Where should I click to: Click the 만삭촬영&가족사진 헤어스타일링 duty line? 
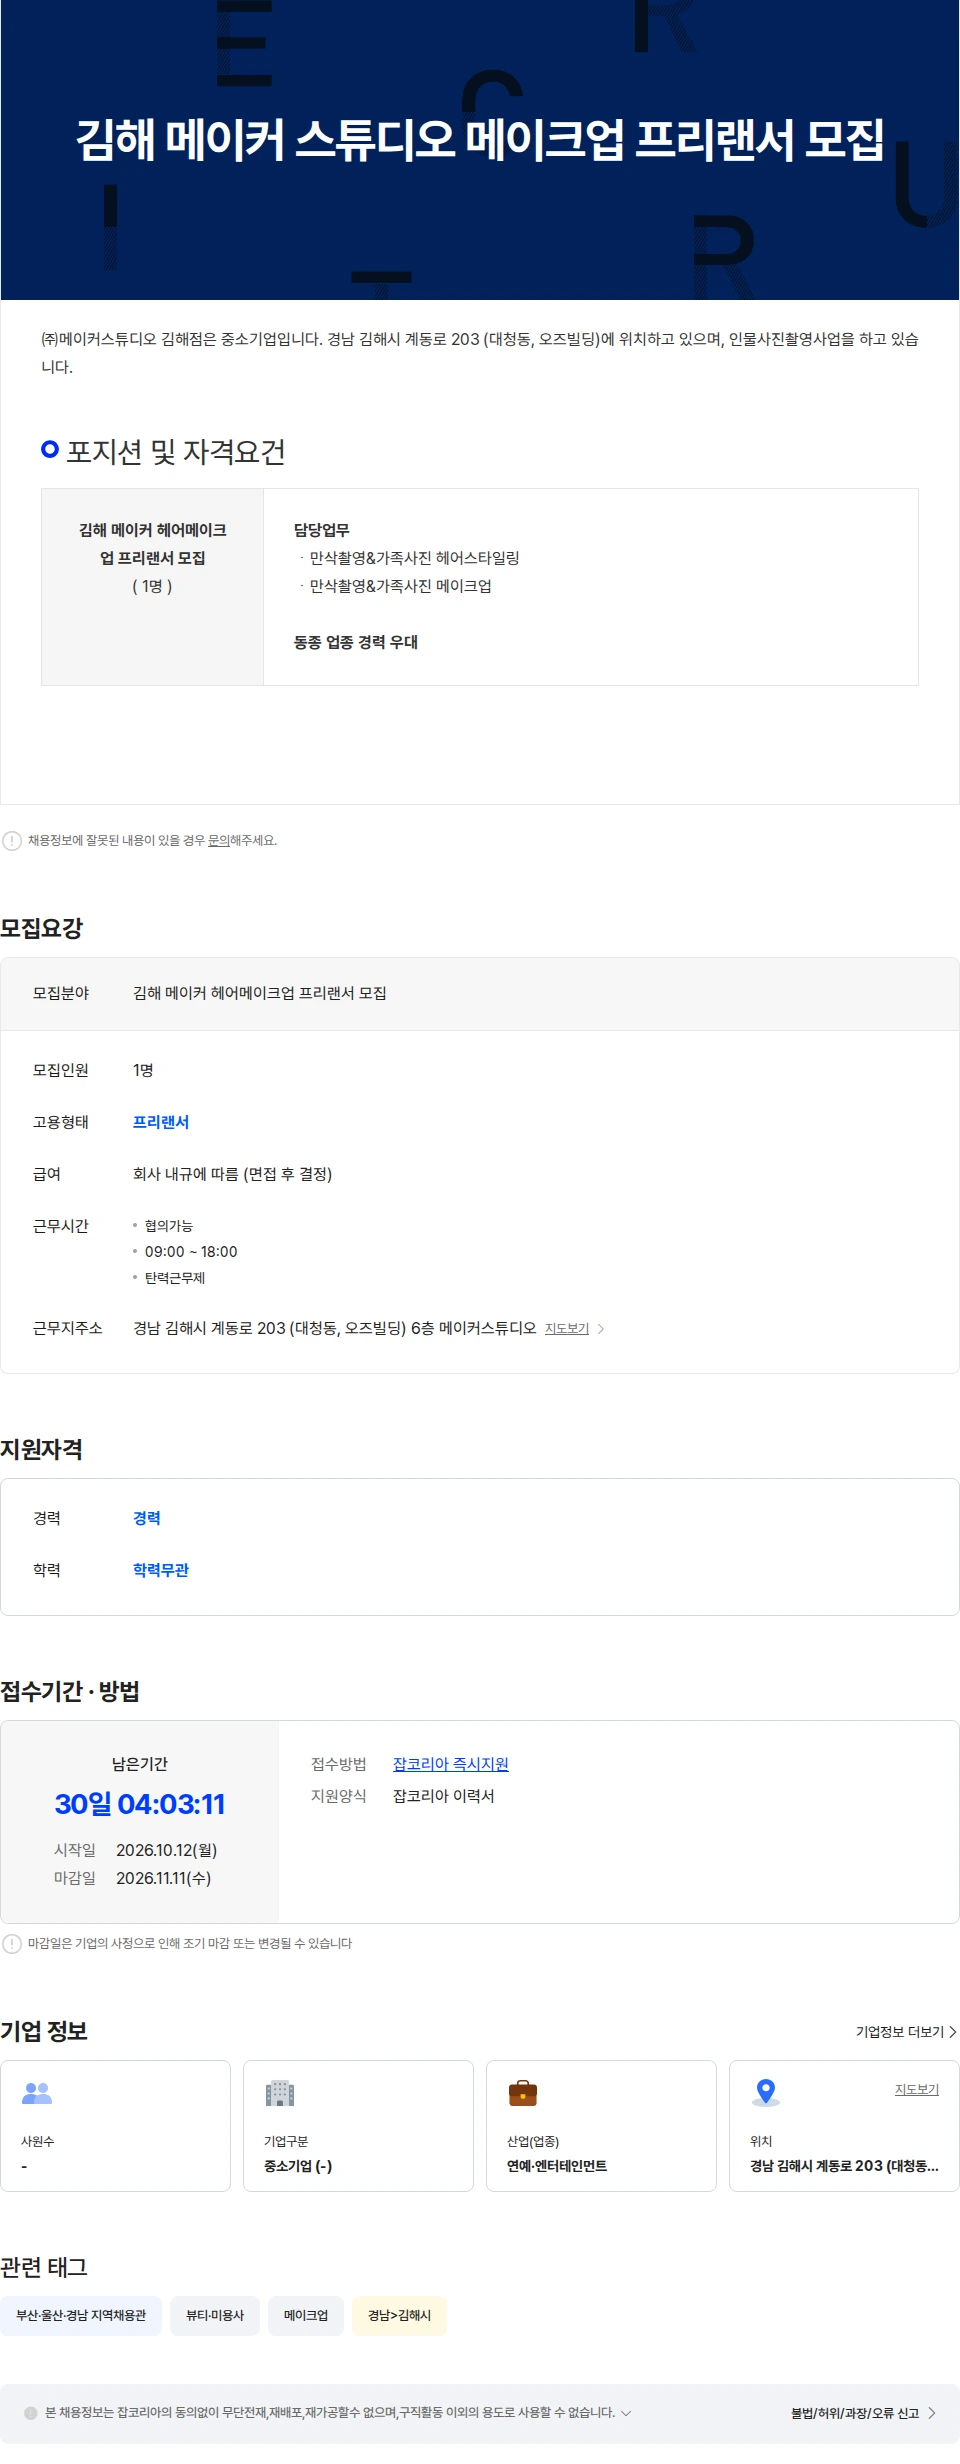[x=414, y=558]
